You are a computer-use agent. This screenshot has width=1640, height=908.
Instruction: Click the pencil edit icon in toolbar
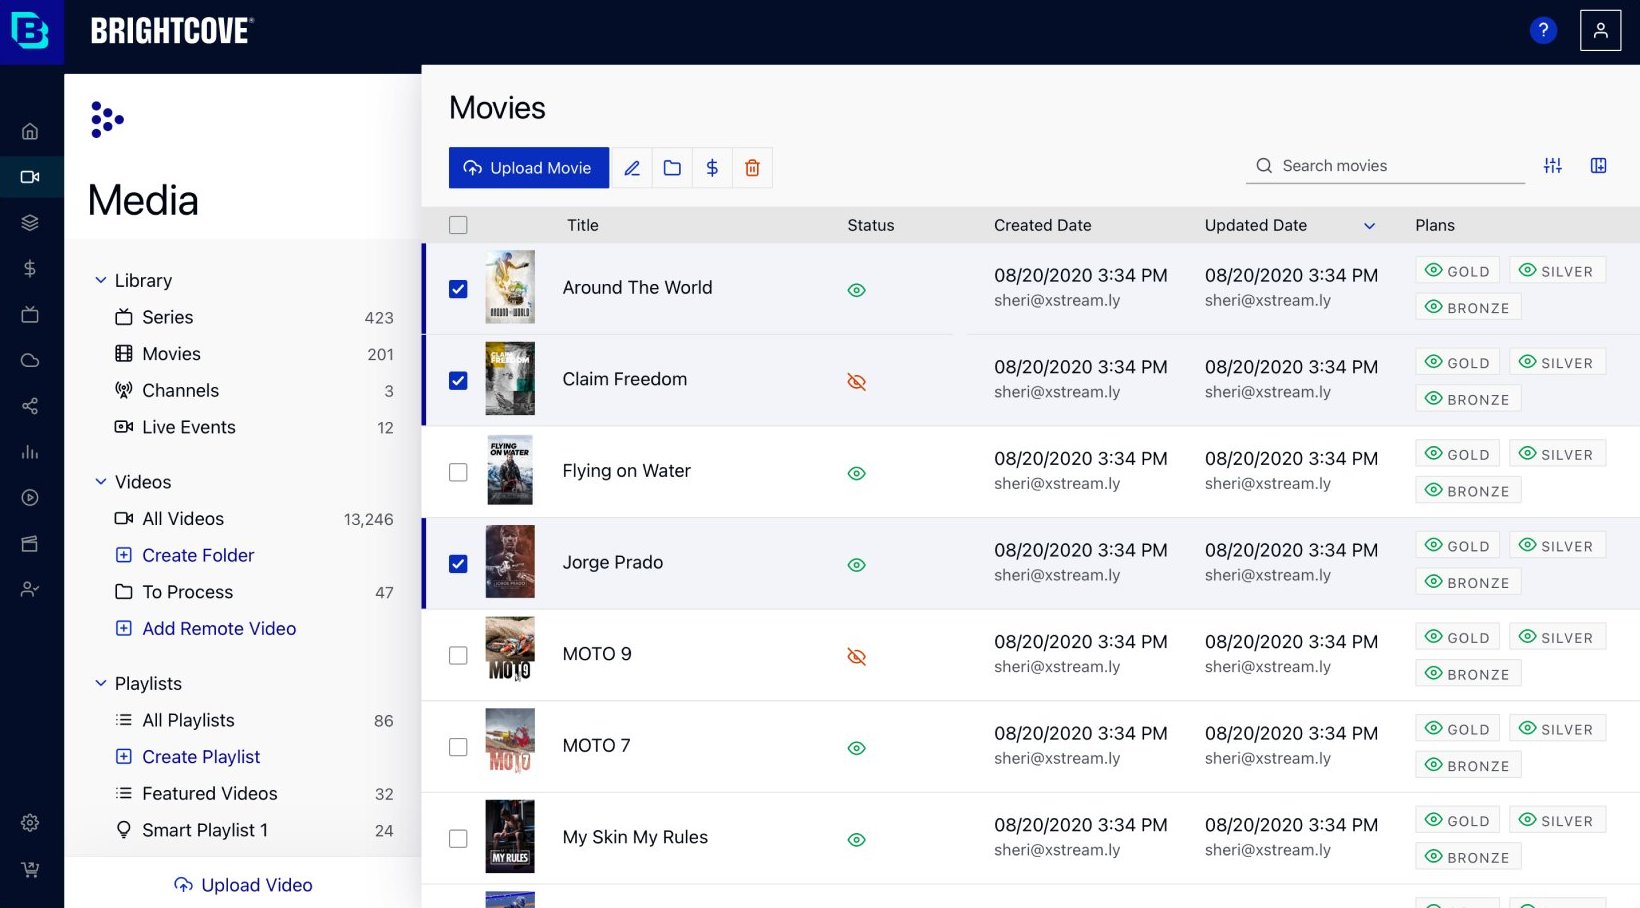632,168
